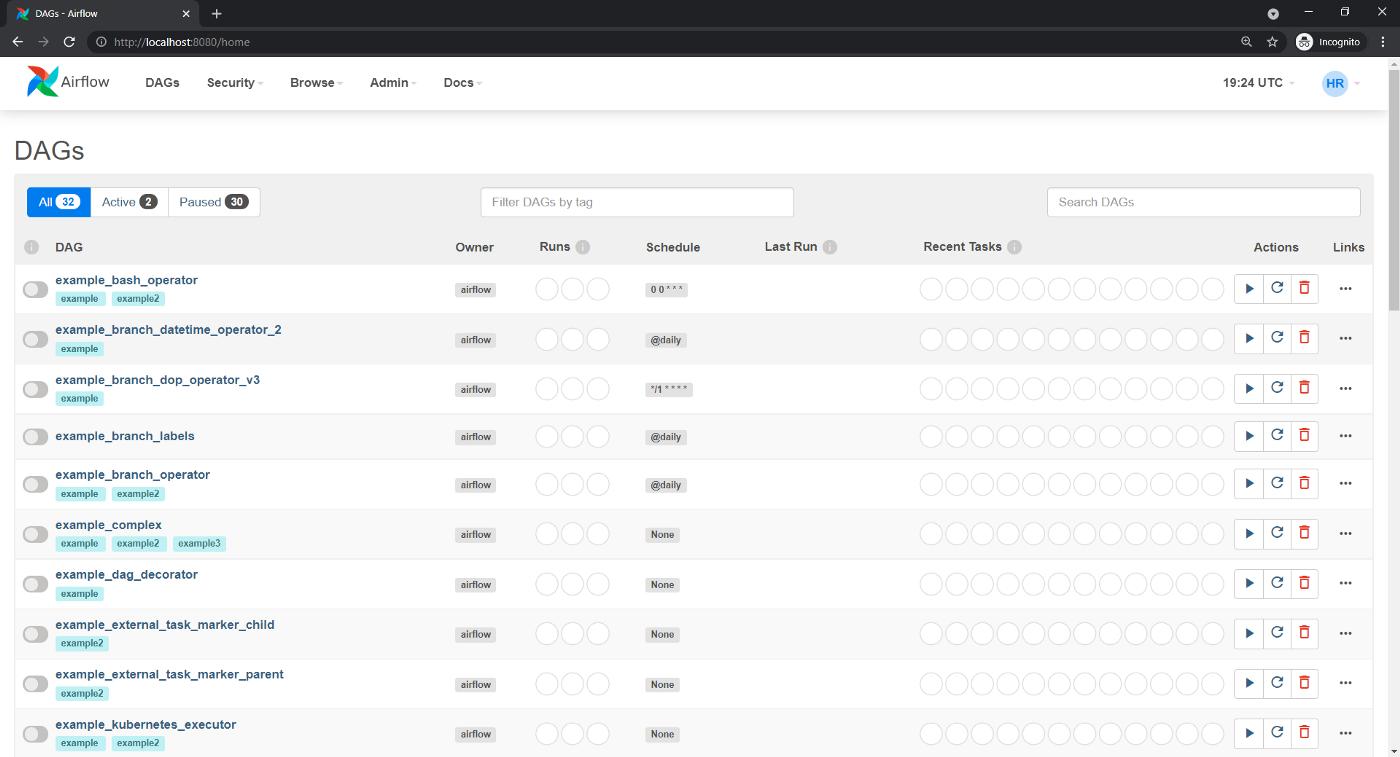The image size is (1400, 757).
Task: Trigger the example_branch_operator DAG
Action: coord(1249,483)
